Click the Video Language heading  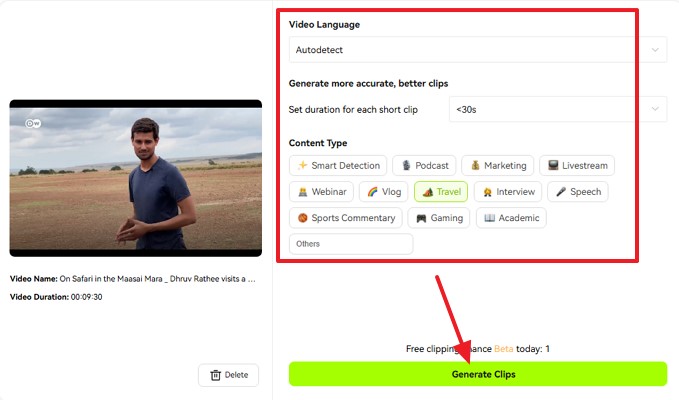coord(324,25)
